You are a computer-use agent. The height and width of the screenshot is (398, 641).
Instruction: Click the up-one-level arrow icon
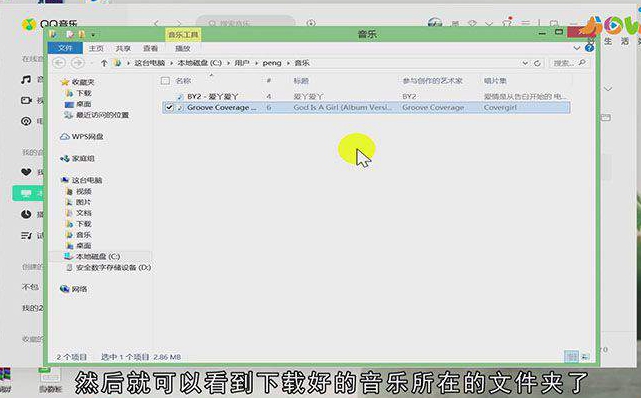(x=104, y=63)
